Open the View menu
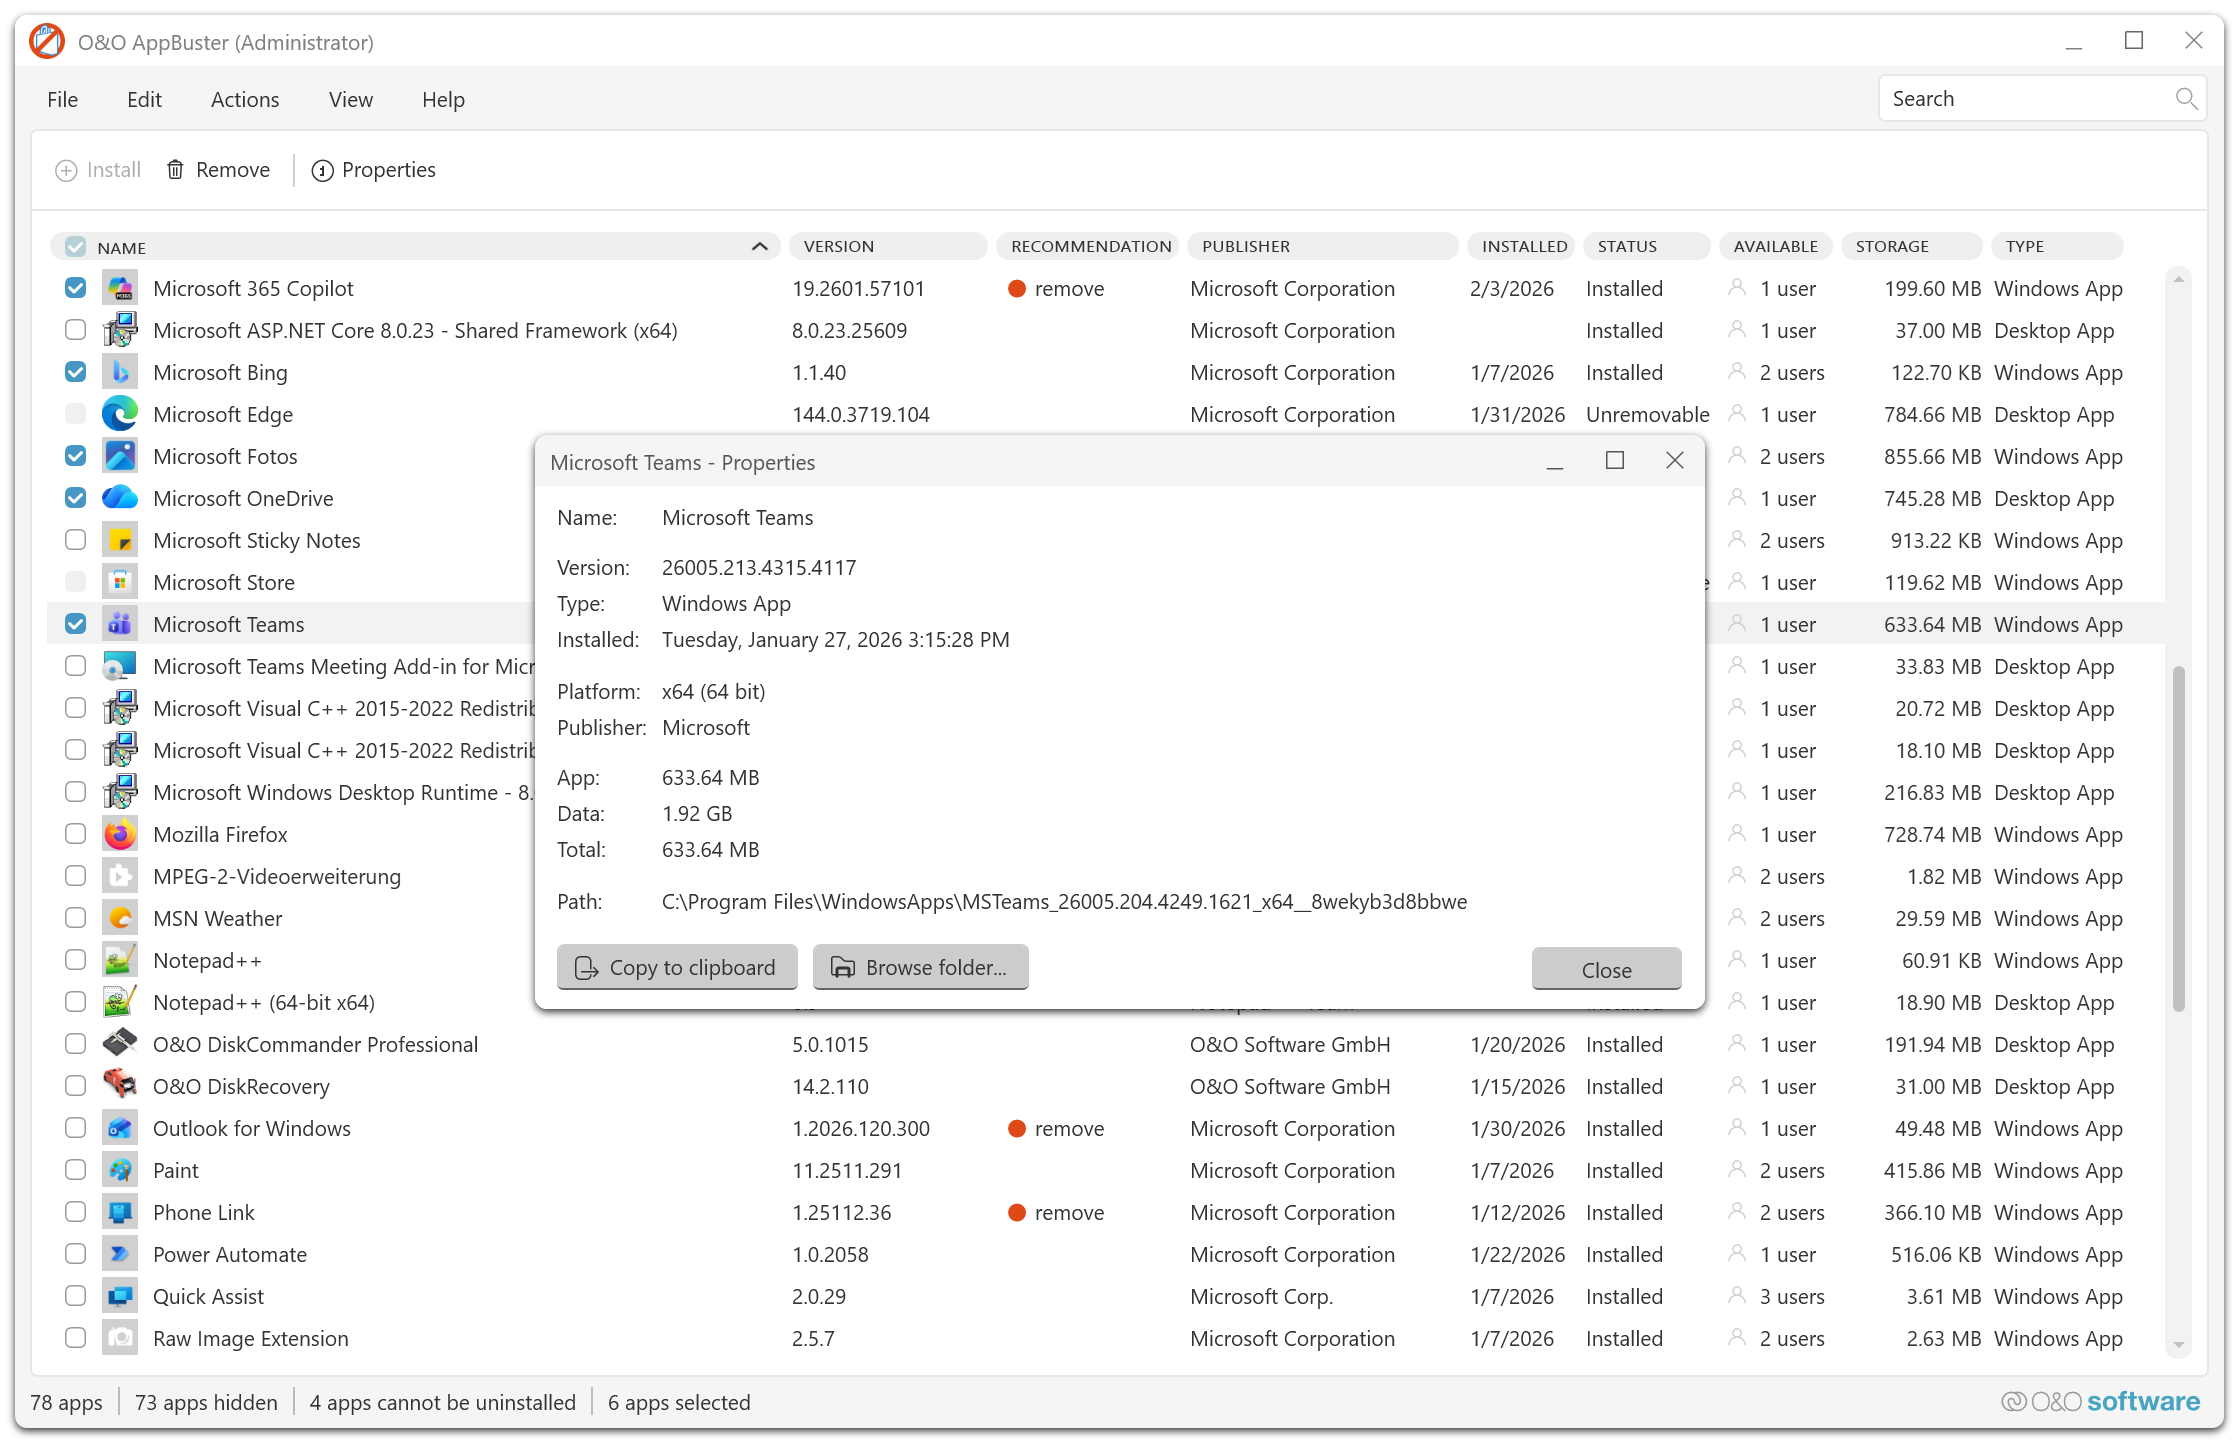The width and height of the screenshot is (2239, 1443). click(x=350, y=100)
